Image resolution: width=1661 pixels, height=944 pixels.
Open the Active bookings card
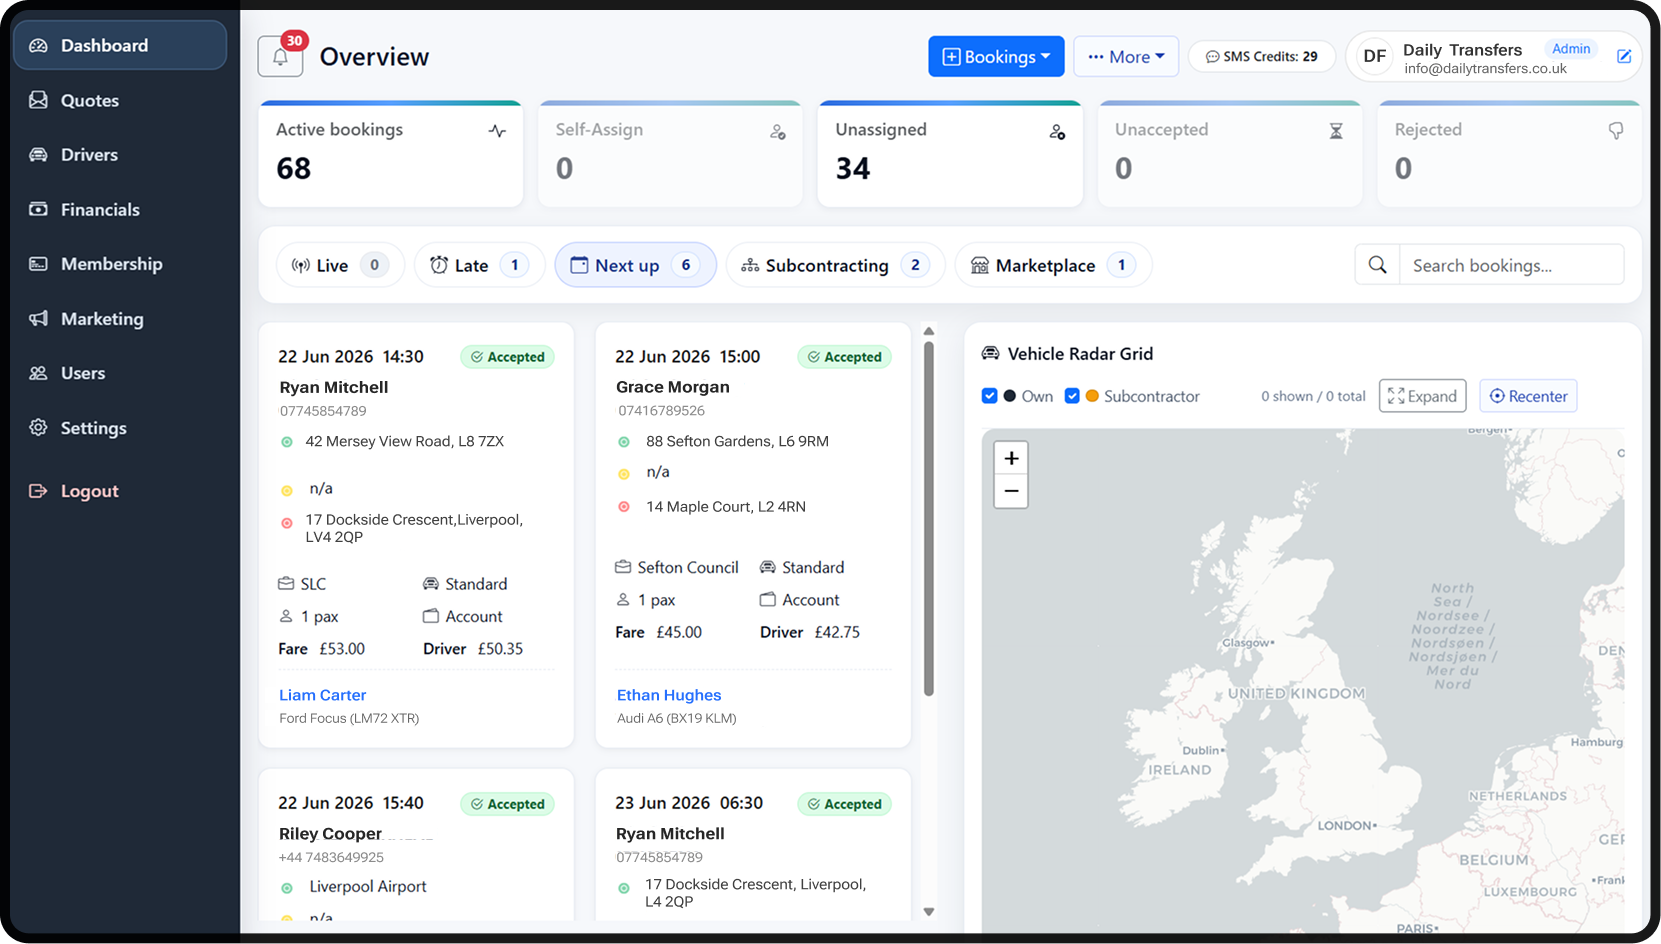(390, 154)
